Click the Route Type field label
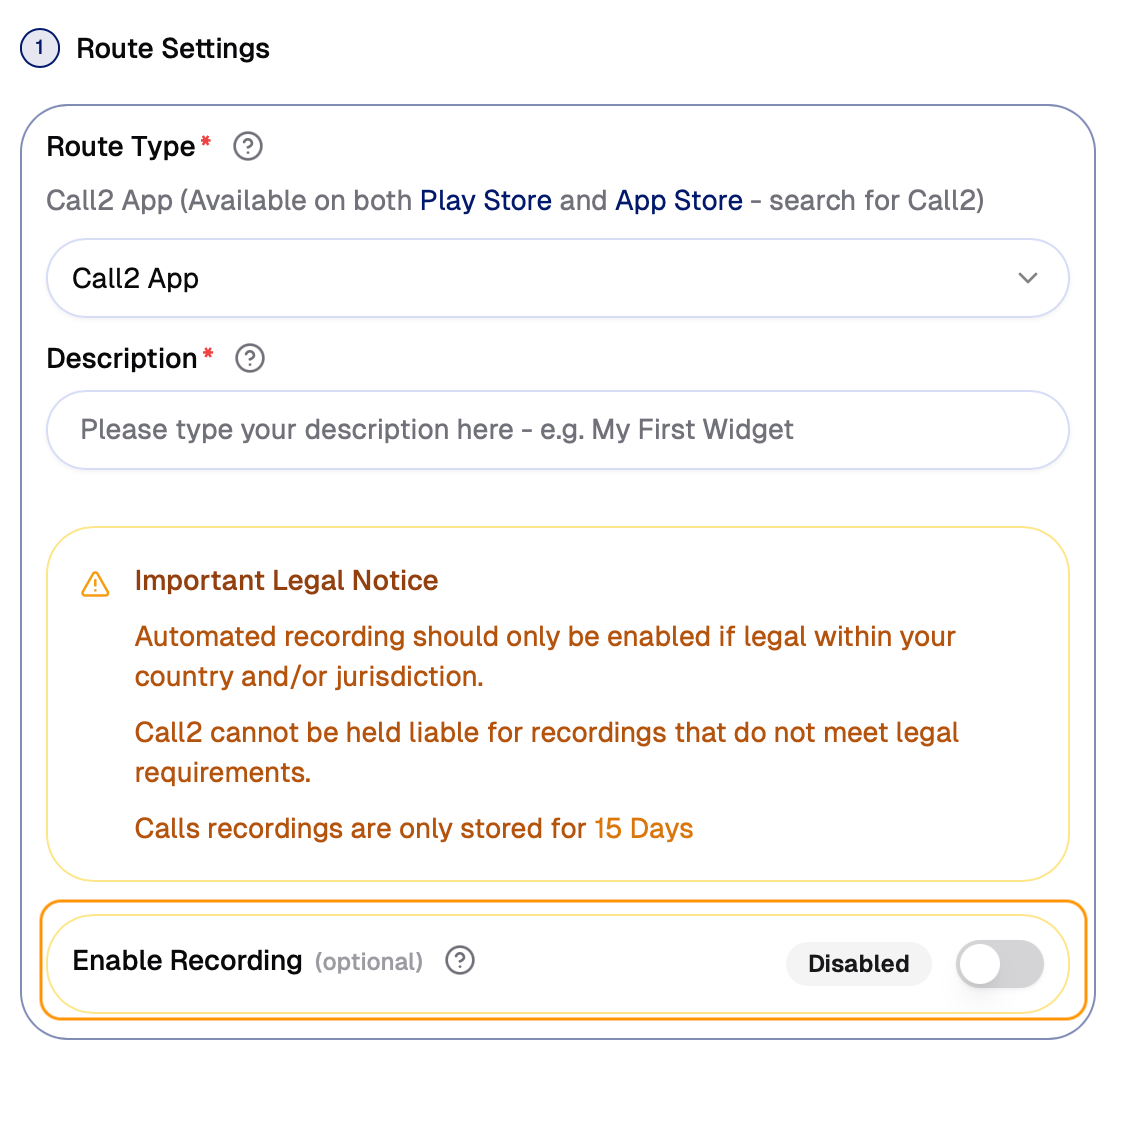This screenshot has height=1144, width=1124. point(121,147)
